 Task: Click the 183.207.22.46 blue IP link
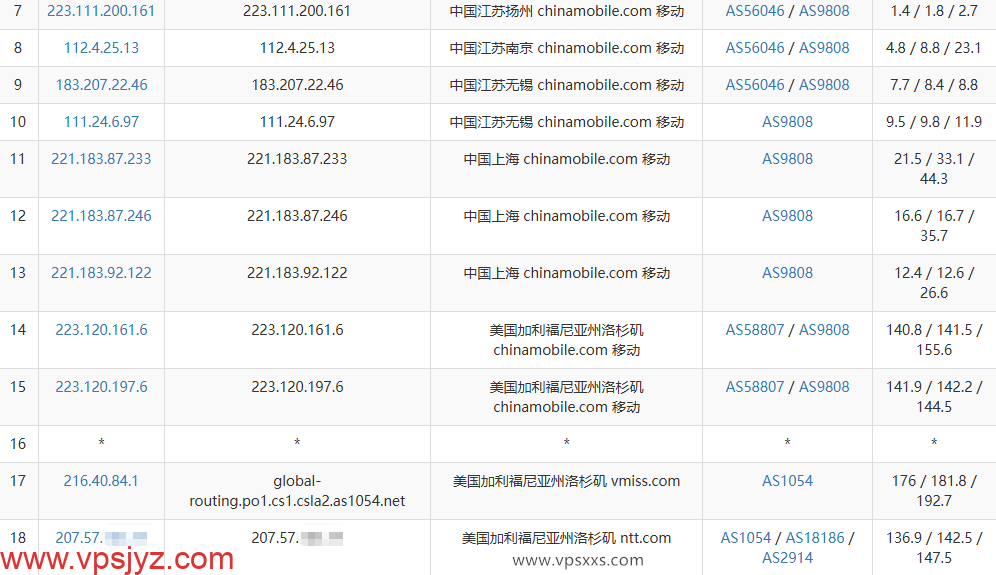(x=101, y=85)
